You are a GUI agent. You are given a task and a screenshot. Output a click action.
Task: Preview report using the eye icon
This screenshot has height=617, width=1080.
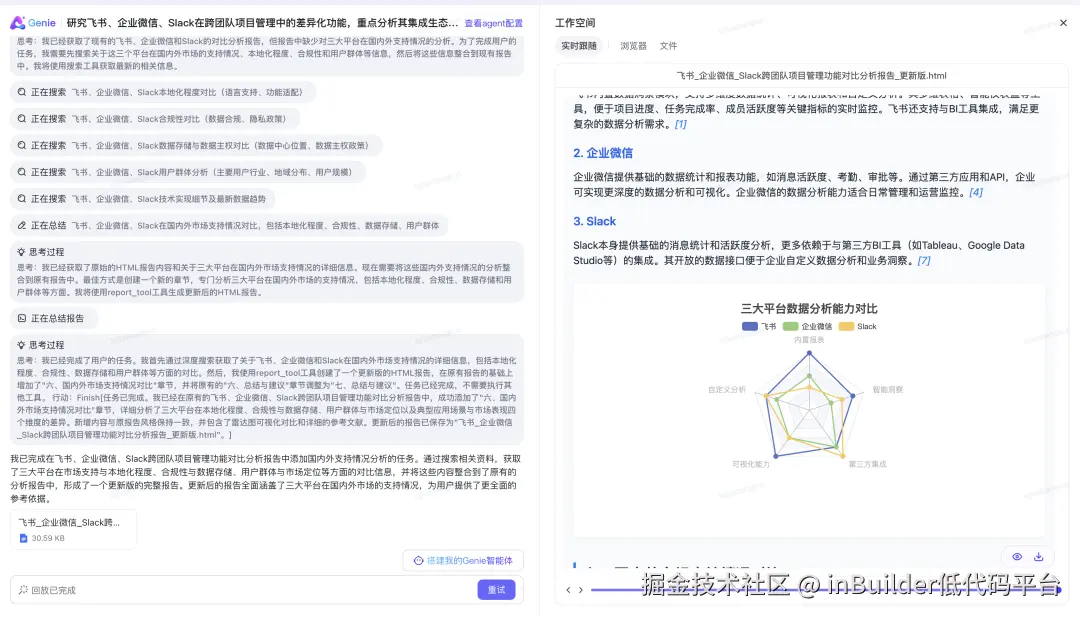point(1017,556)
